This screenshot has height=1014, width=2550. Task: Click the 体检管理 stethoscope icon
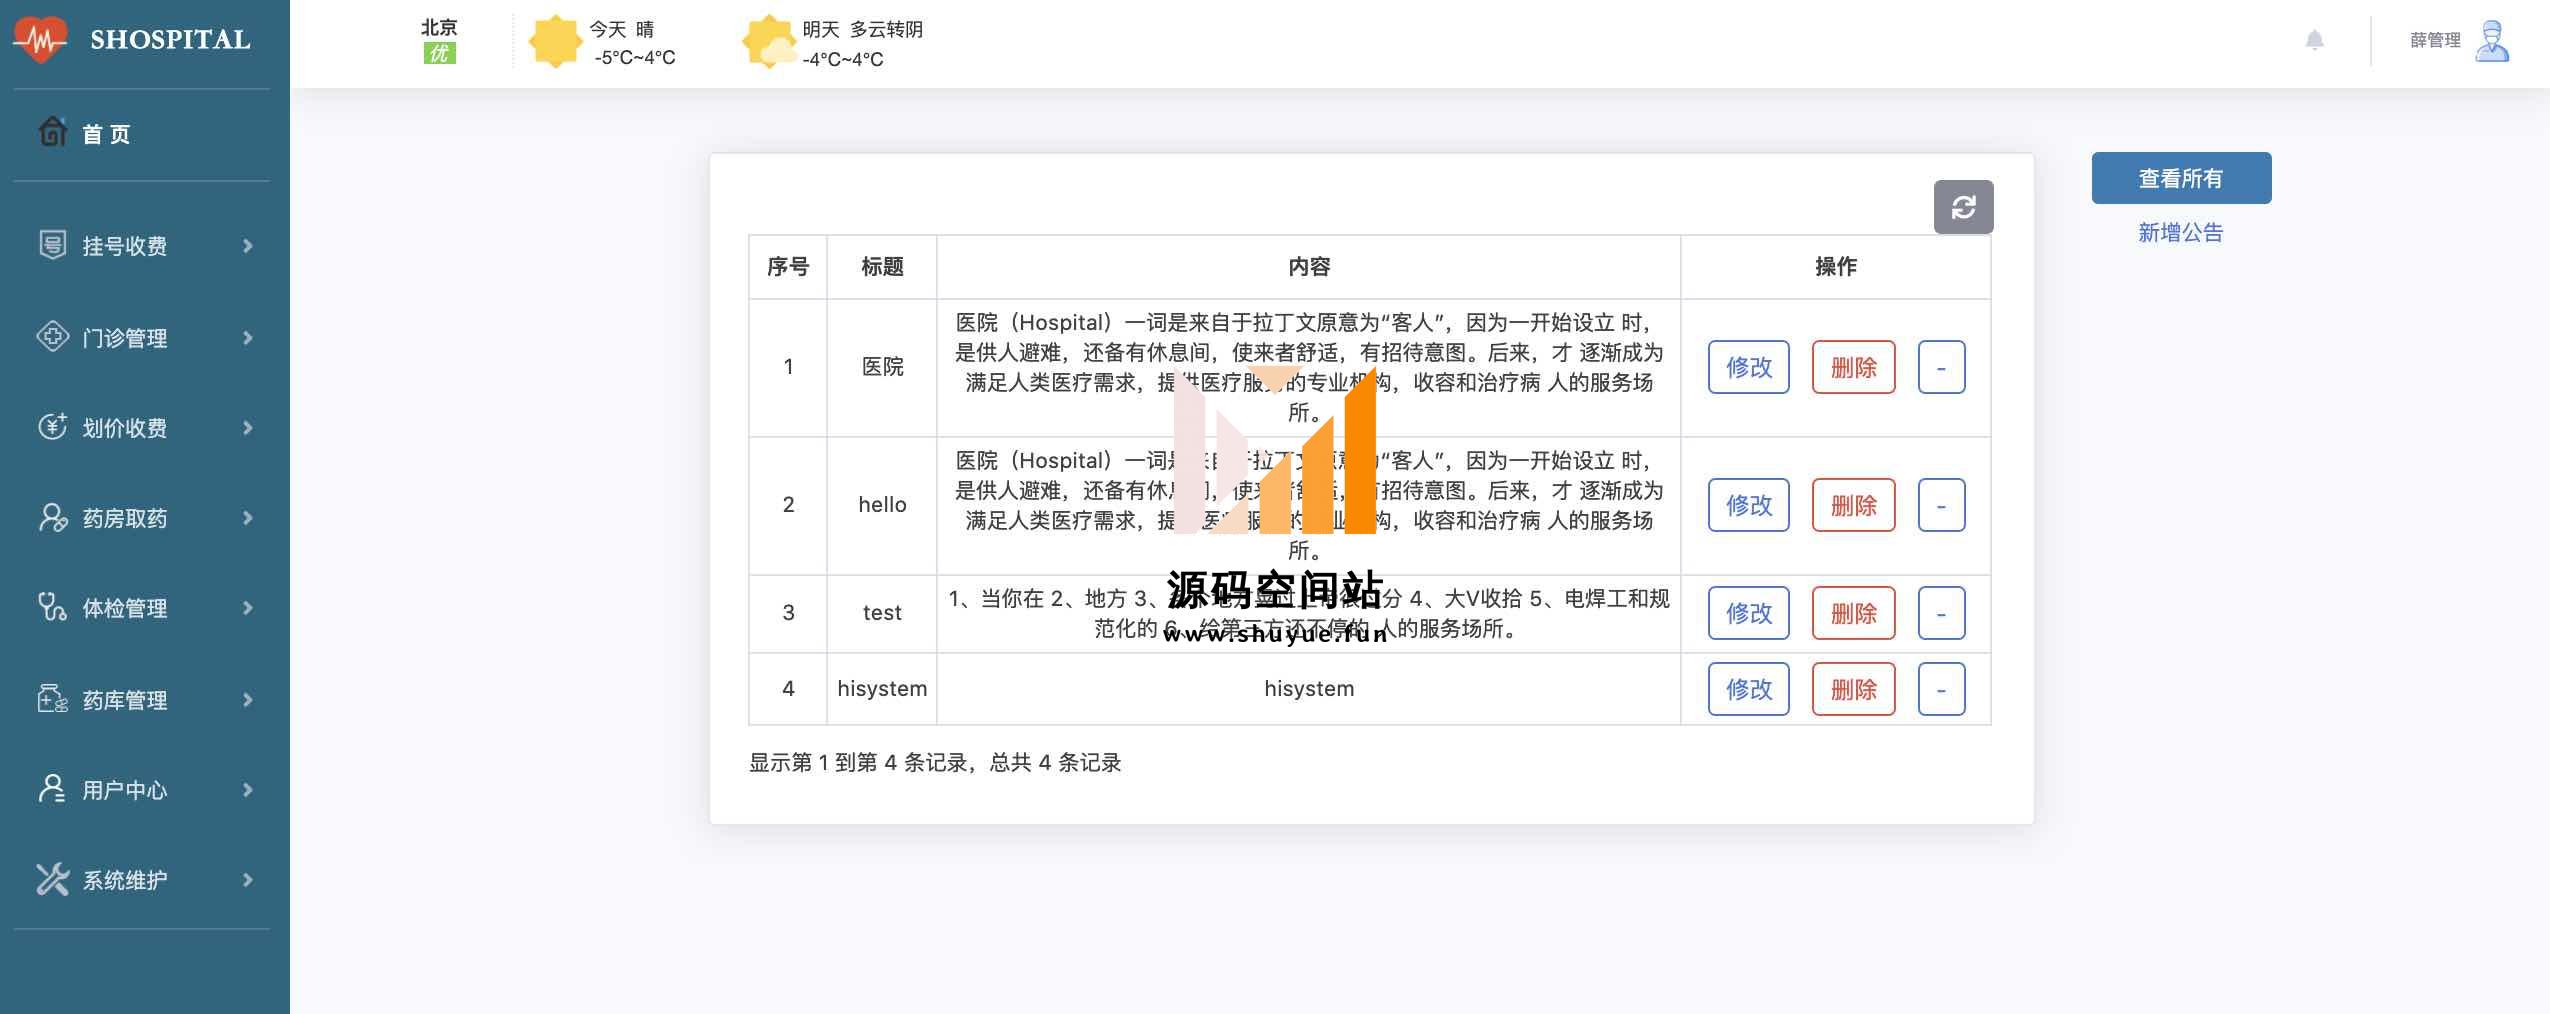click(53, 607)
